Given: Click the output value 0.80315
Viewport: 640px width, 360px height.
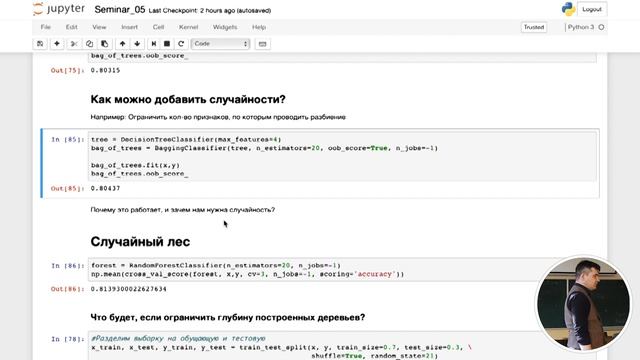Looking at the screenshot, I should [105, 70].
